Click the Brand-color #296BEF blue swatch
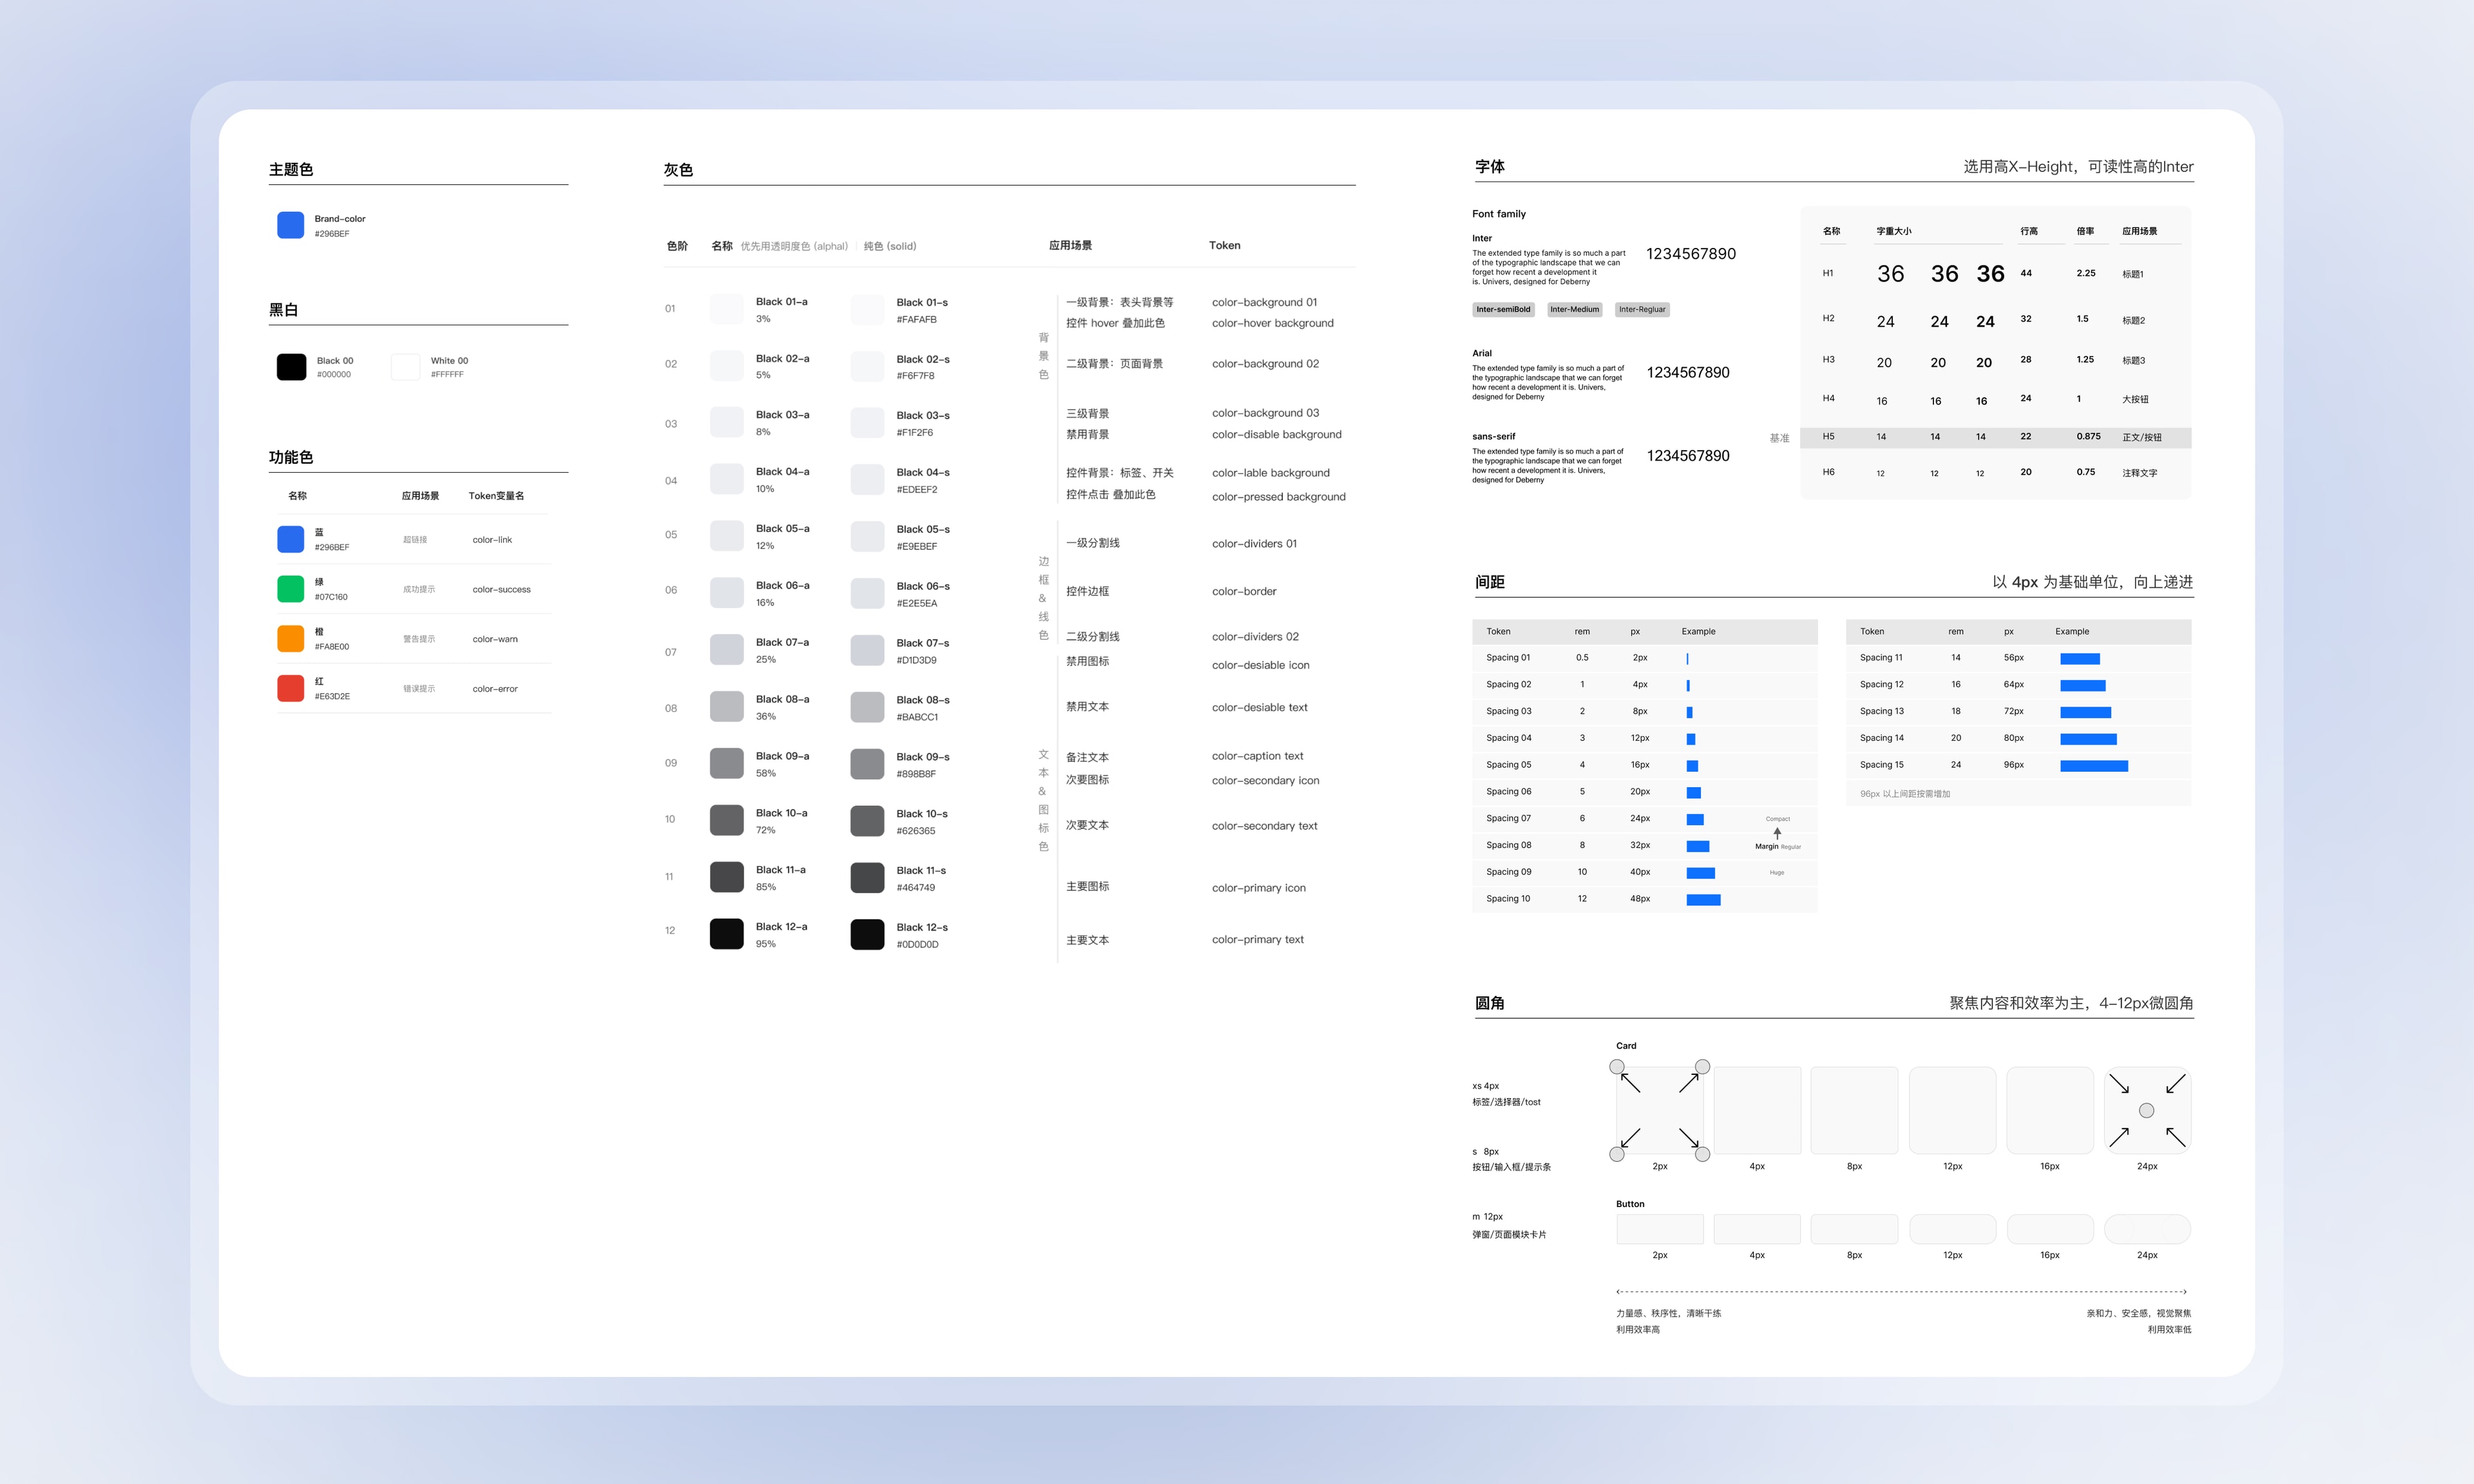 click(x=290, y=225)
